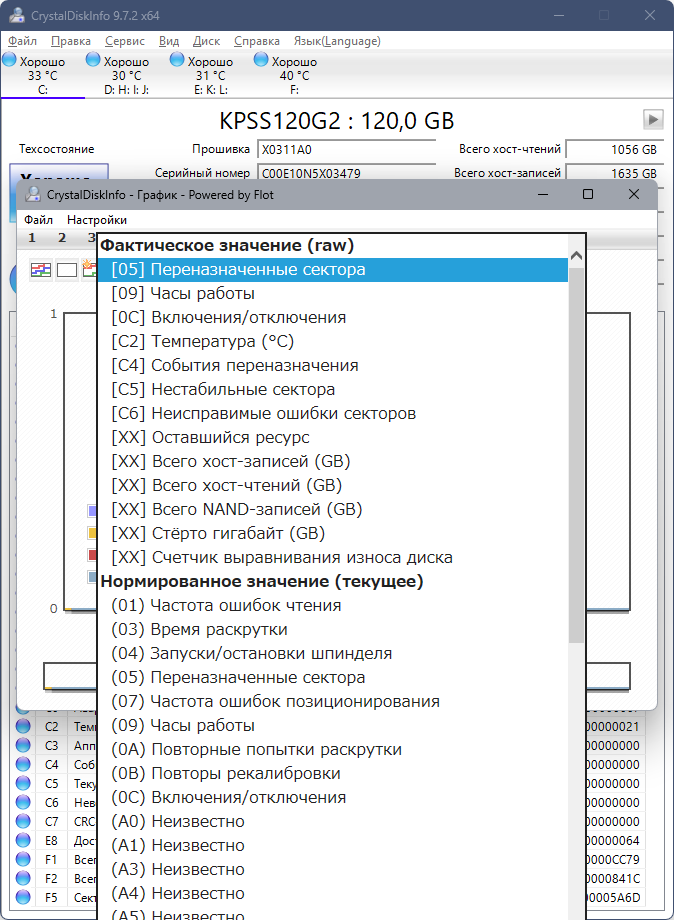This screenshot has height=920, width=674.
Task: Select [XX] Оставшийся ресурс option
Action: [333, 438]
